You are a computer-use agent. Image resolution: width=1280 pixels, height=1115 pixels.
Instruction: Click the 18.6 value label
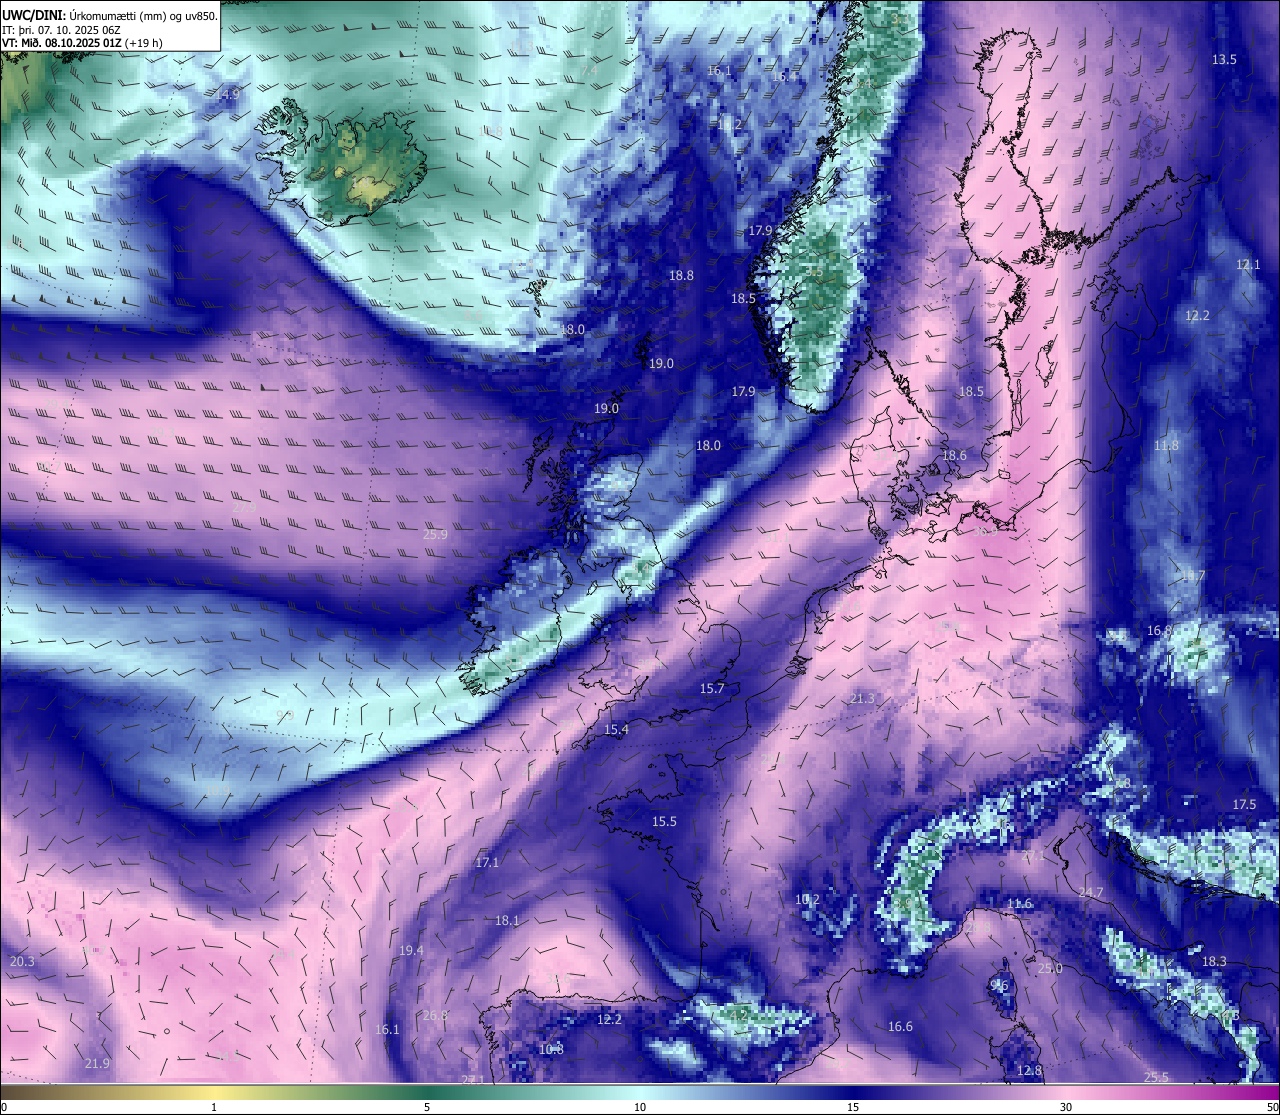[954, 456]
